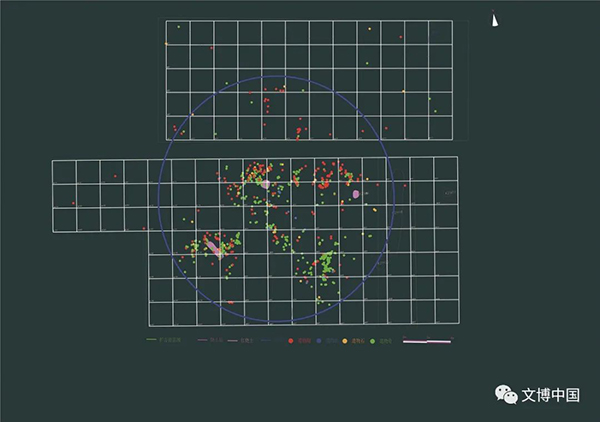Select the pink oval feature on the right side

[x=355, y=193]
